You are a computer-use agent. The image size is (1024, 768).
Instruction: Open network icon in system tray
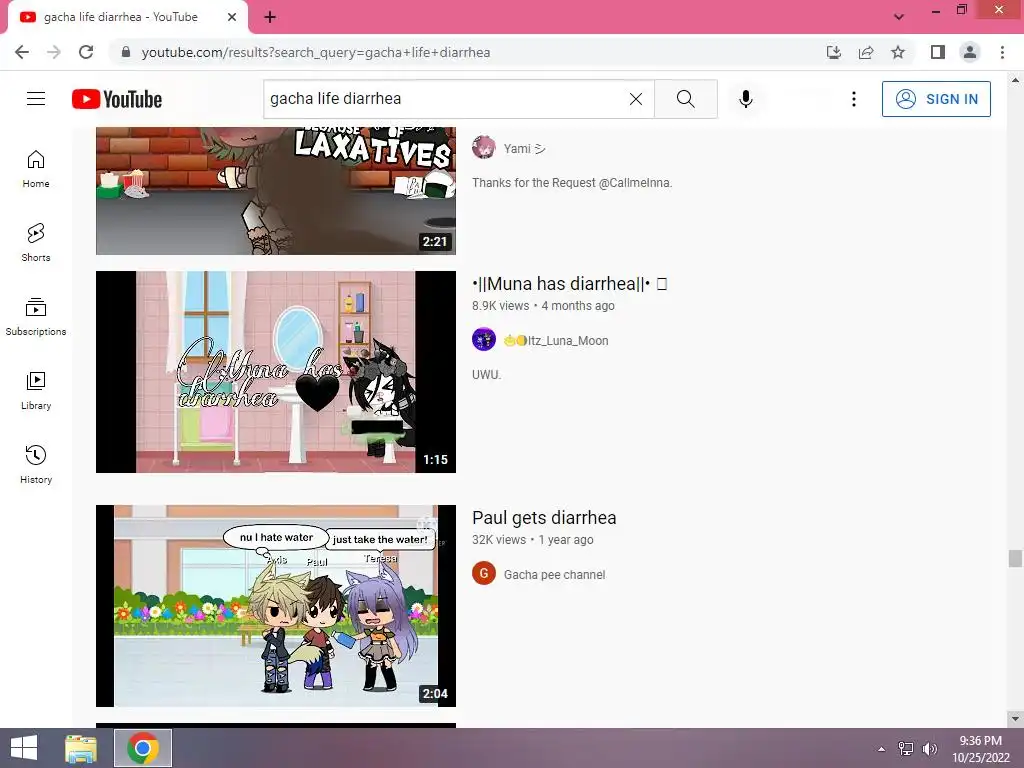[906, 748]
